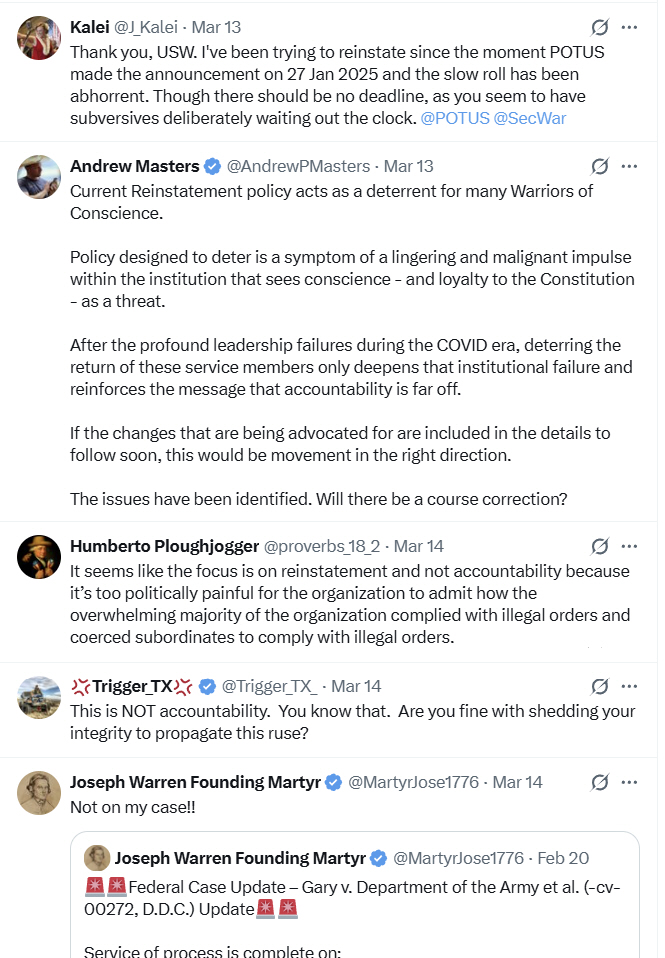Click the Grok icon on Trigger_TX's post
The width and height of the screenshot is (665, 958).
coord(600,686)
